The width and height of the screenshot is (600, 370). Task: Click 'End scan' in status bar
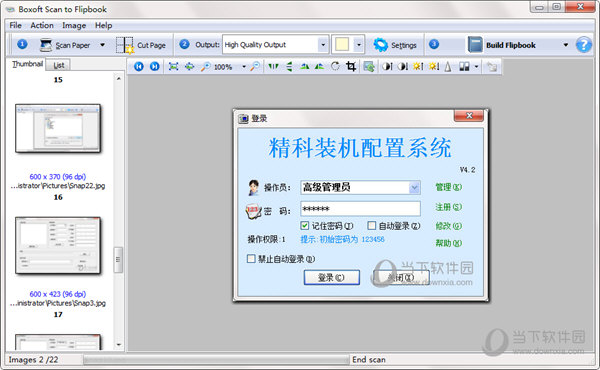369,360
